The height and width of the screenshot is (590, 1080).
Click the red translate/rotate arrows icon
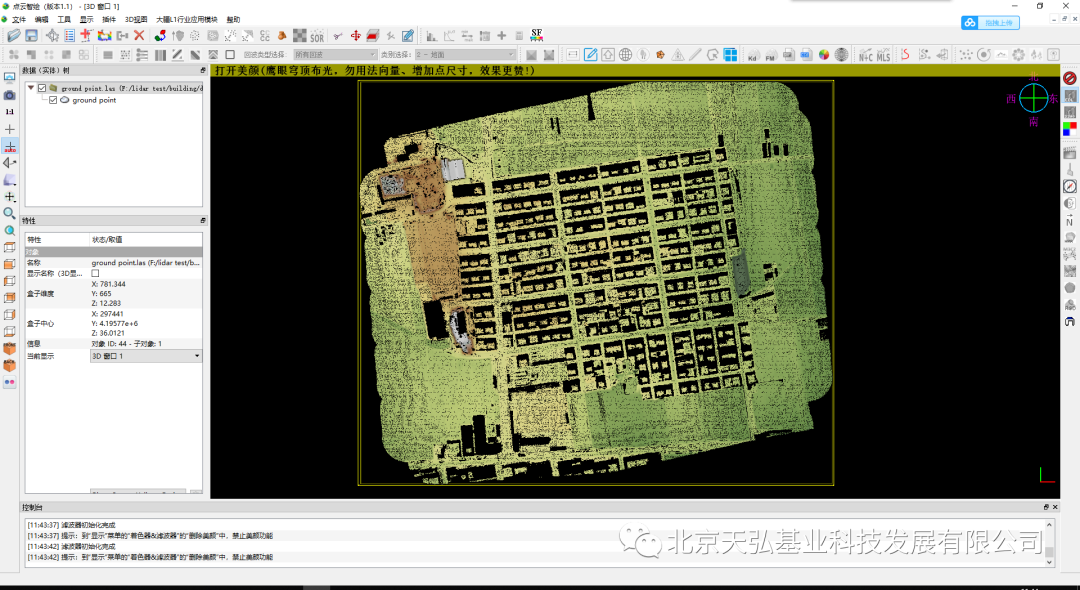coord(355,35)
